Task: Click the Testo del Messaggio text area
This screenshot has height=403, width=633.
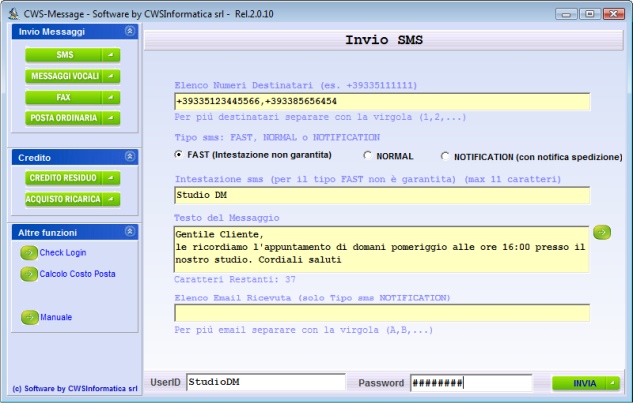Action: pyautogui.click(x=381, y=249)
